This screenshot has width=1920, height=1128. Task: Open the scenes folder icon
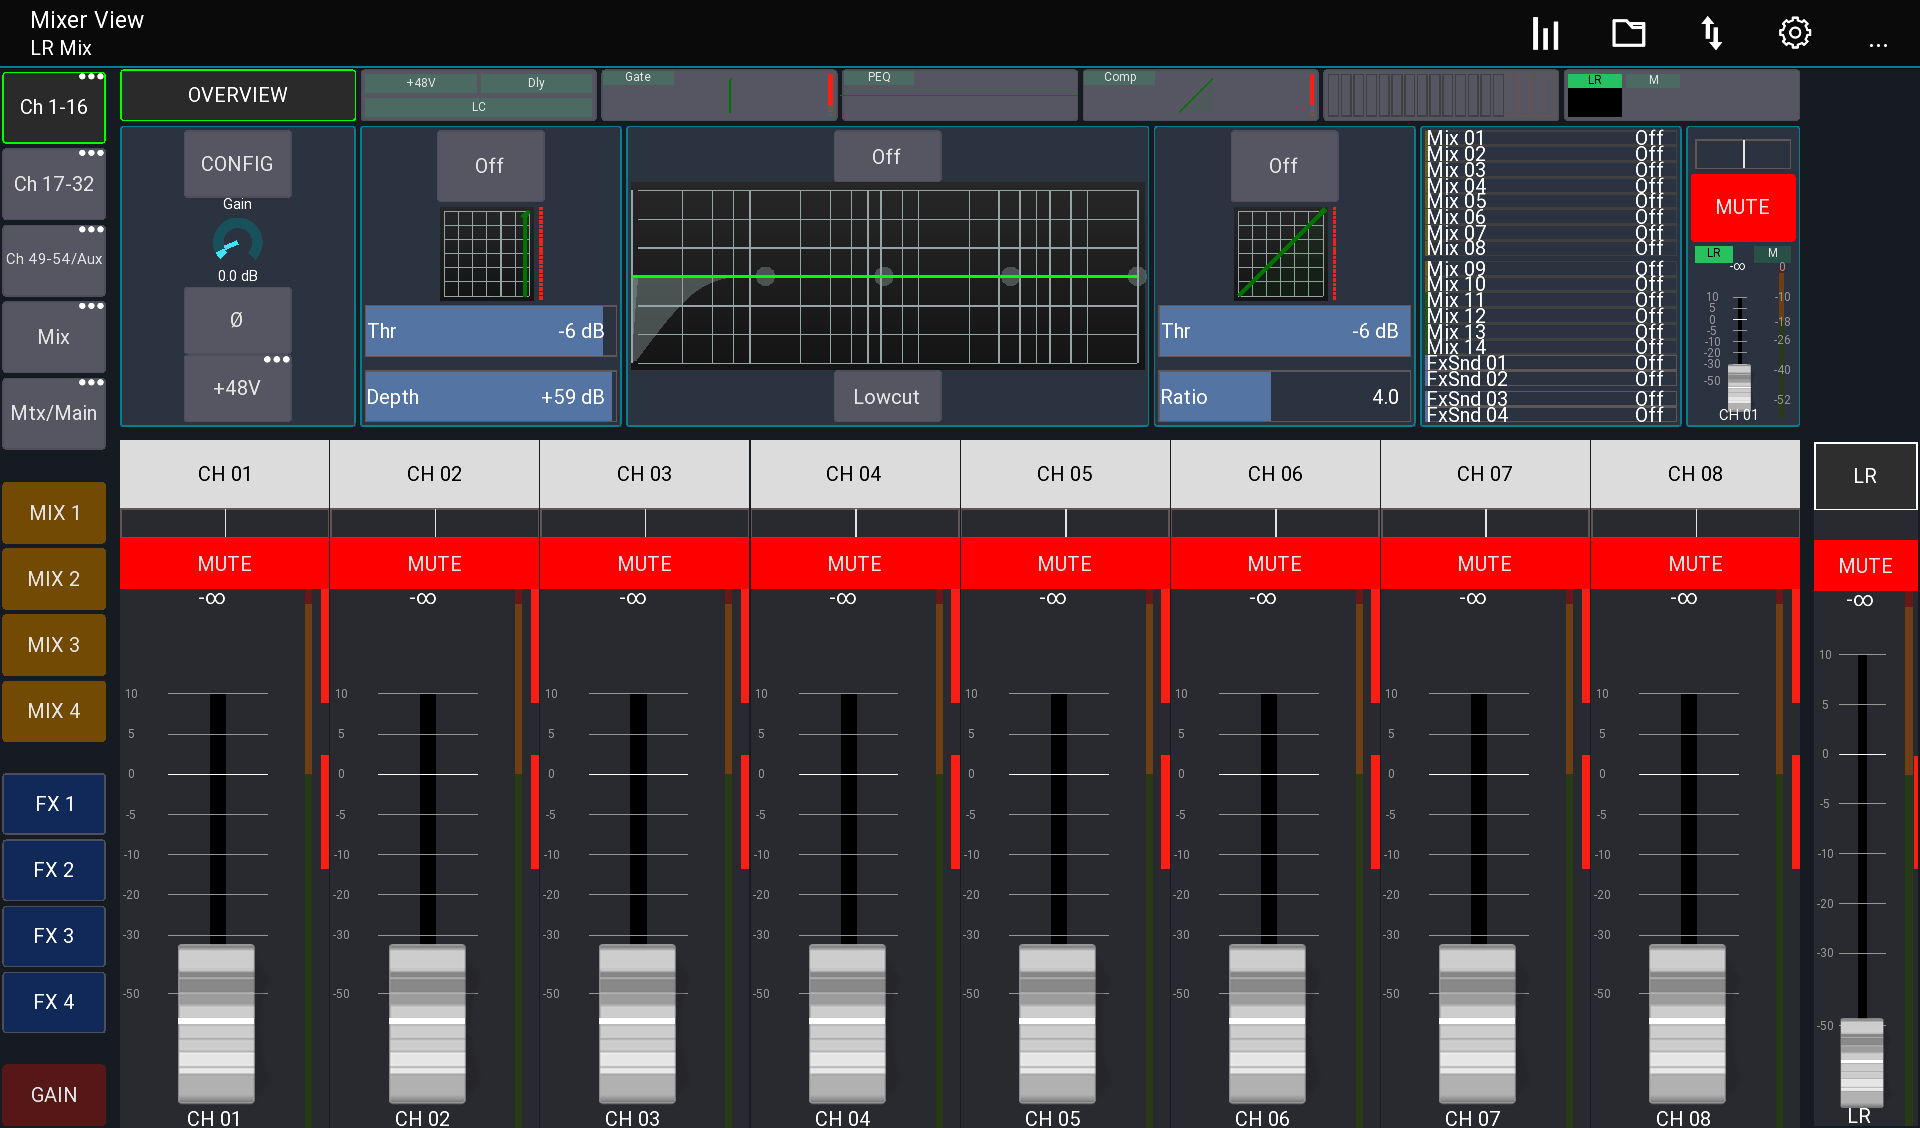[1628, 32]
